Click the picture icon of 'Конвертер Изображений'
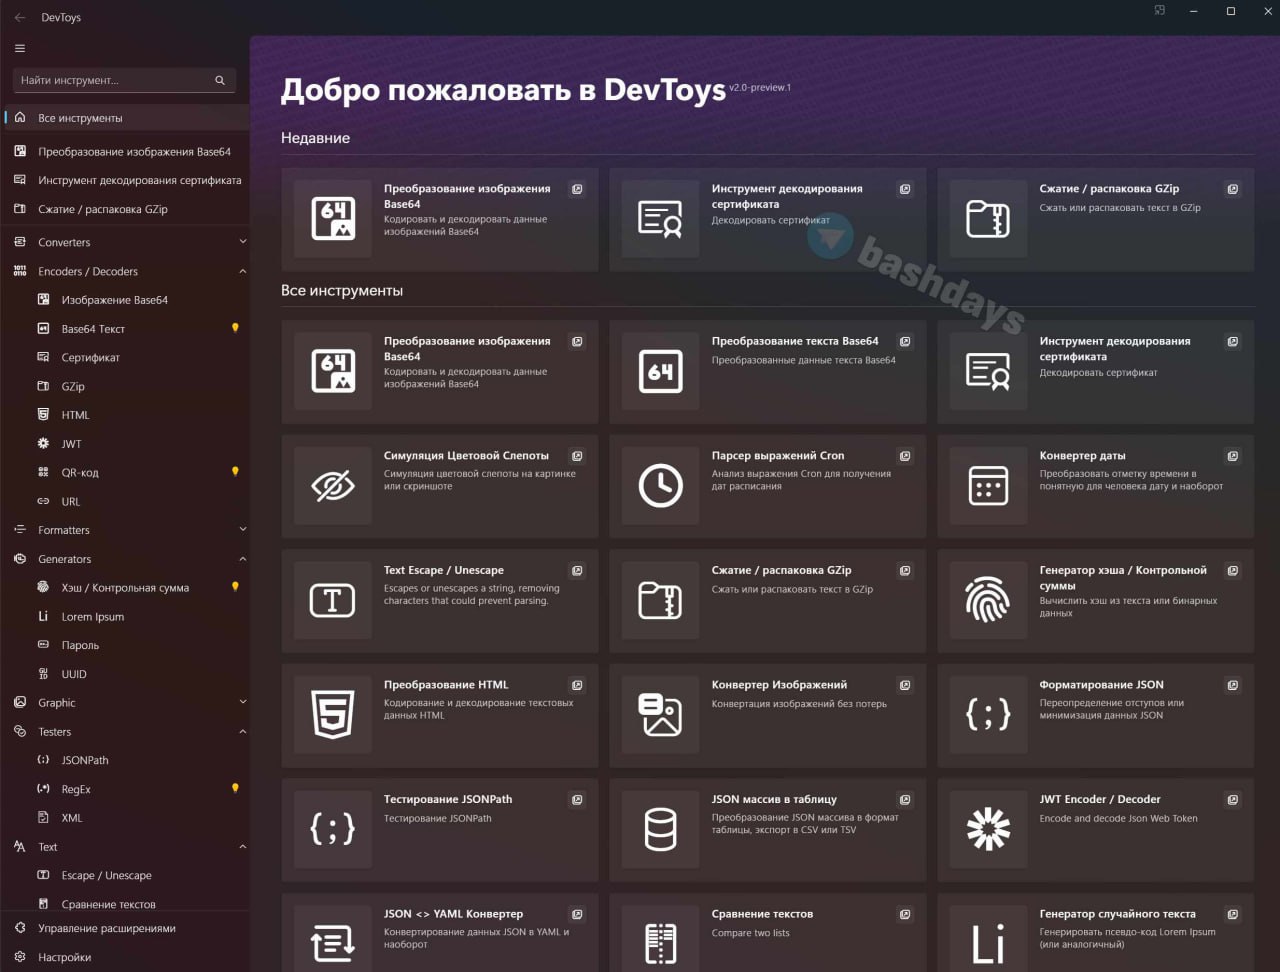 point(661,715)
